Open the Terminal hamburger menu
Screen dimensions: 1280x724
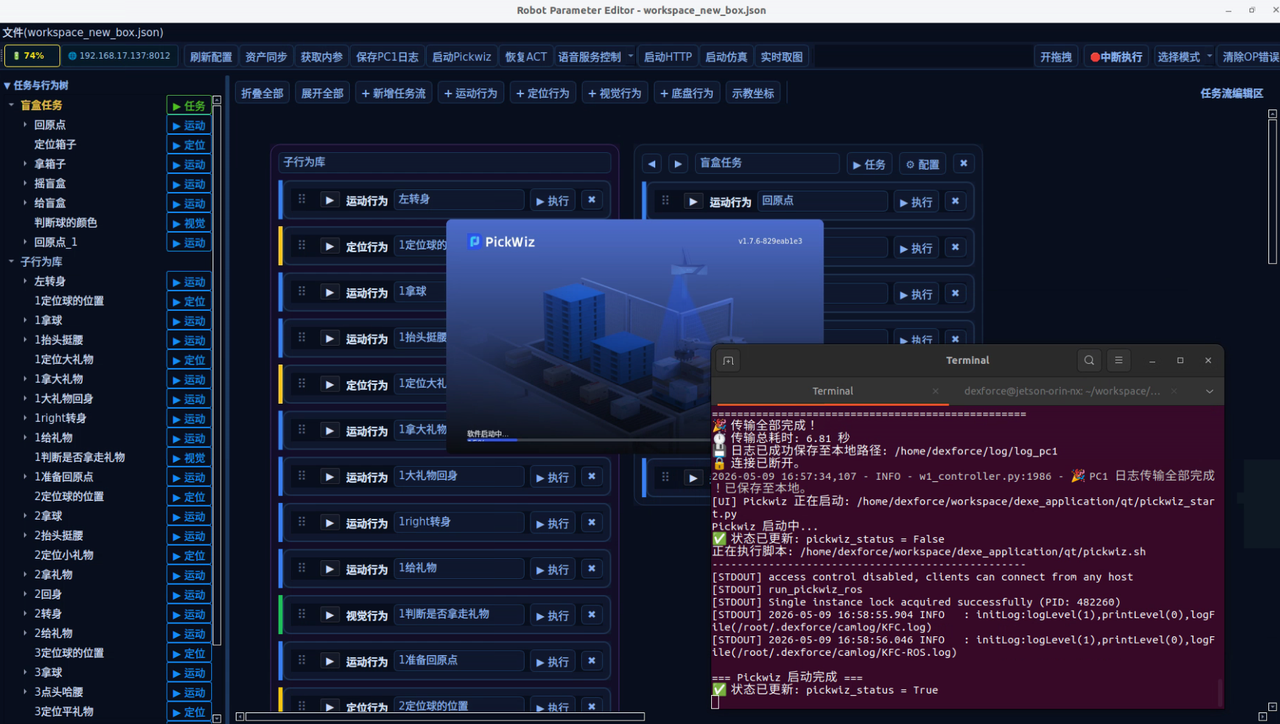pos(1118,360)
